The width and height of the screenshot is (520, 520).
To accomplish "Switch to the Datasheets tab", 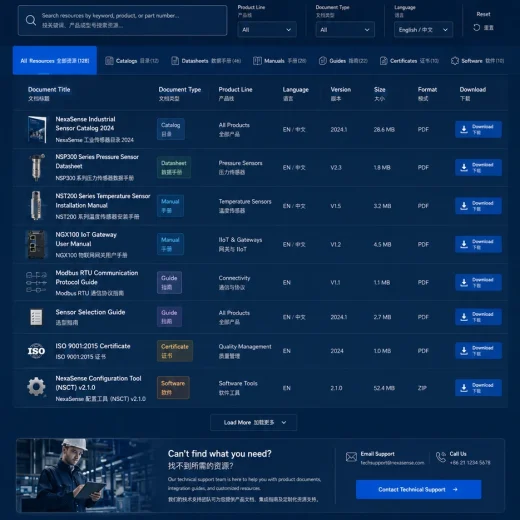I will coord(206,61).
